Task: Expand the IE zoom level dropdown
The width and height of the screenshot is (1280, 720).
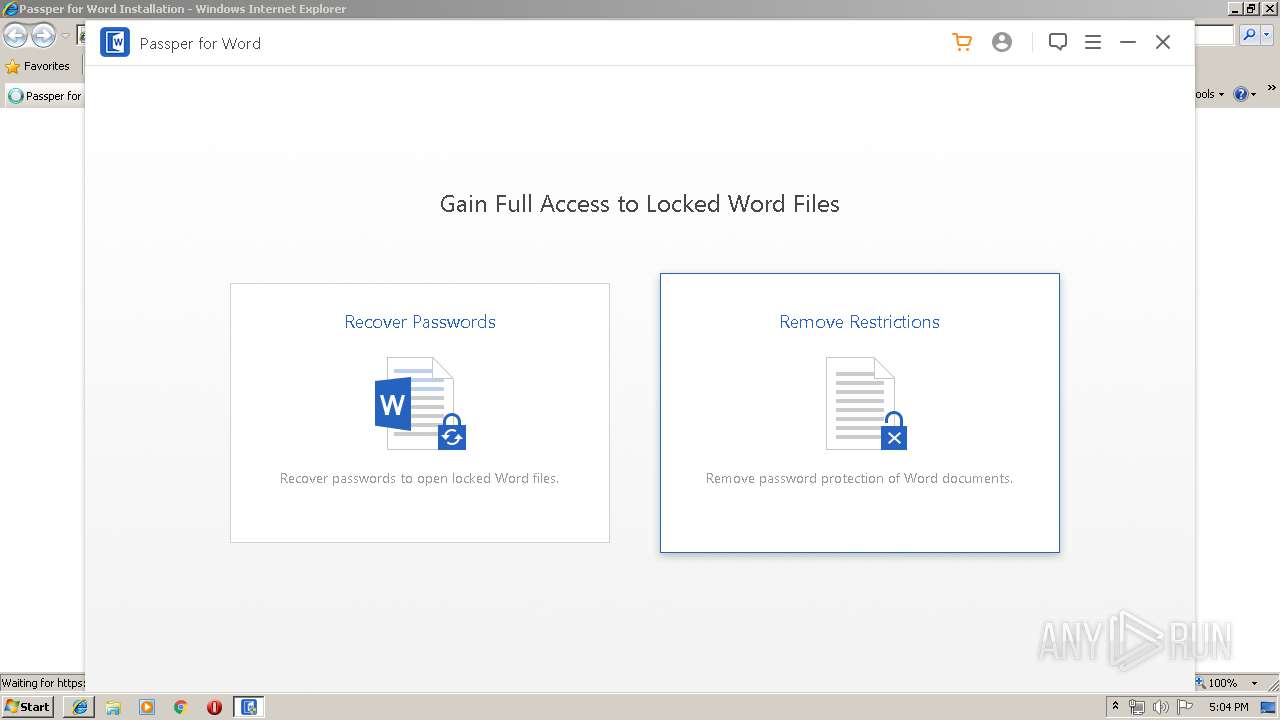Action: coord(1254,683)
